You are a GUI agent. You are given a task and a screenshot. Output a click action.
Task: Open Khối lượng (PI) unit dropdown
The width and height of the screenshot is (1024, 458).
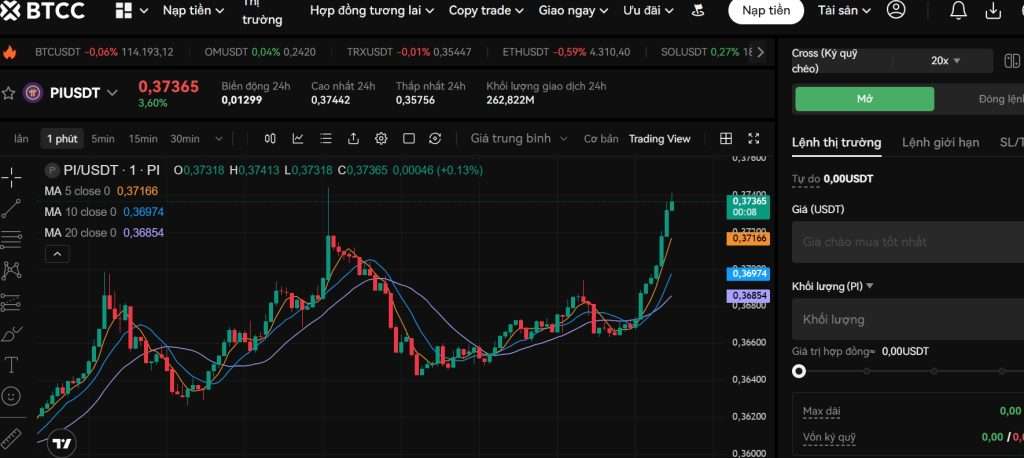(x=833, y=286)
